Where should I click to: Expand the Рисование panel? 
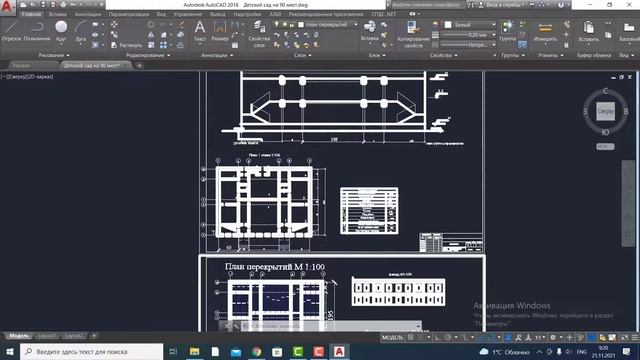(x=54, y=55)
